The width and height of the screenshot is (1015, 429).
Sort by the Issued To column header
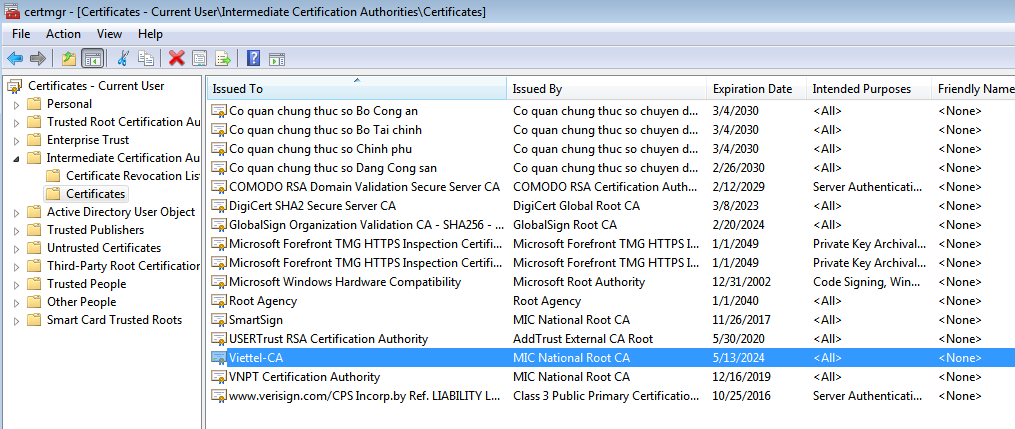click(357, 89)
